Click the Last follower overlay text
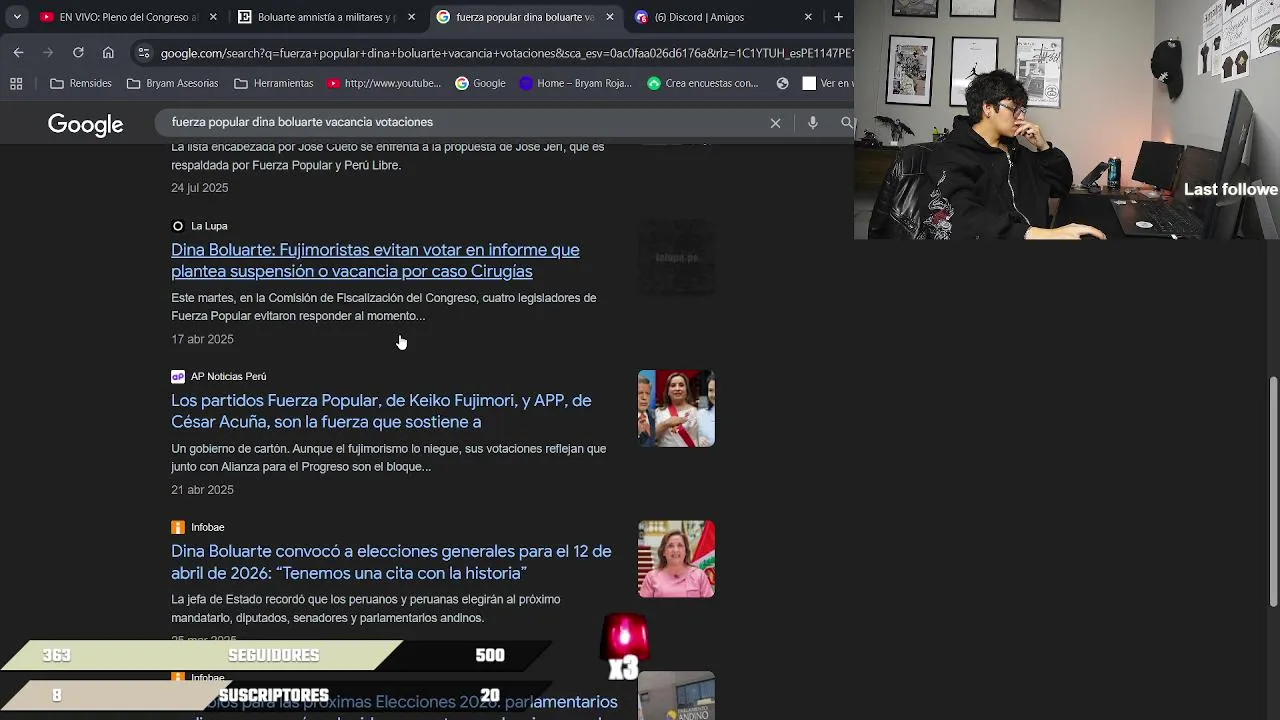The image size is (1280, 720). [1231, 189]
